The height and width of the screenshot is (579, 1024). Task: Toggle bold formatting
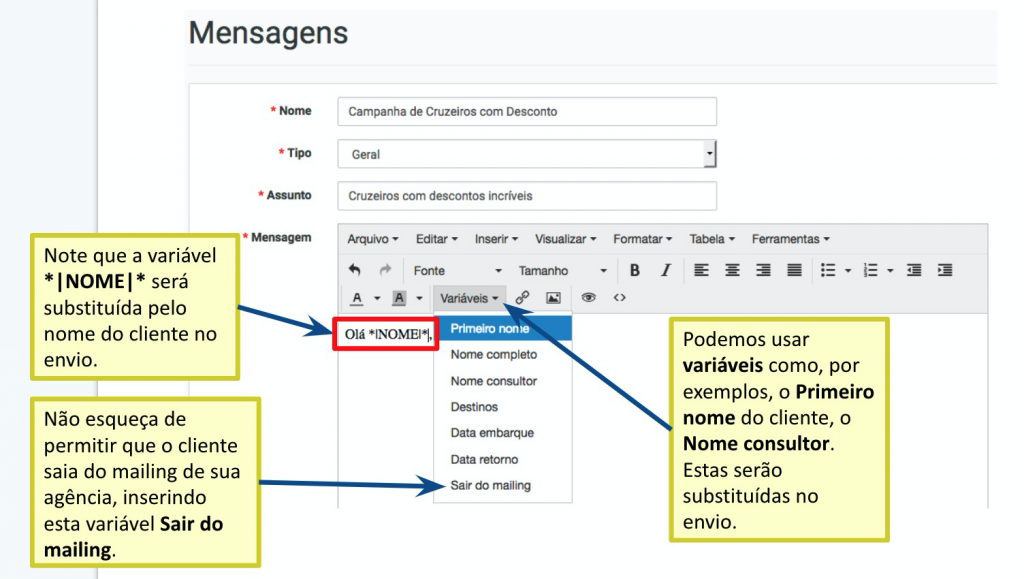[x=634, y=270]
